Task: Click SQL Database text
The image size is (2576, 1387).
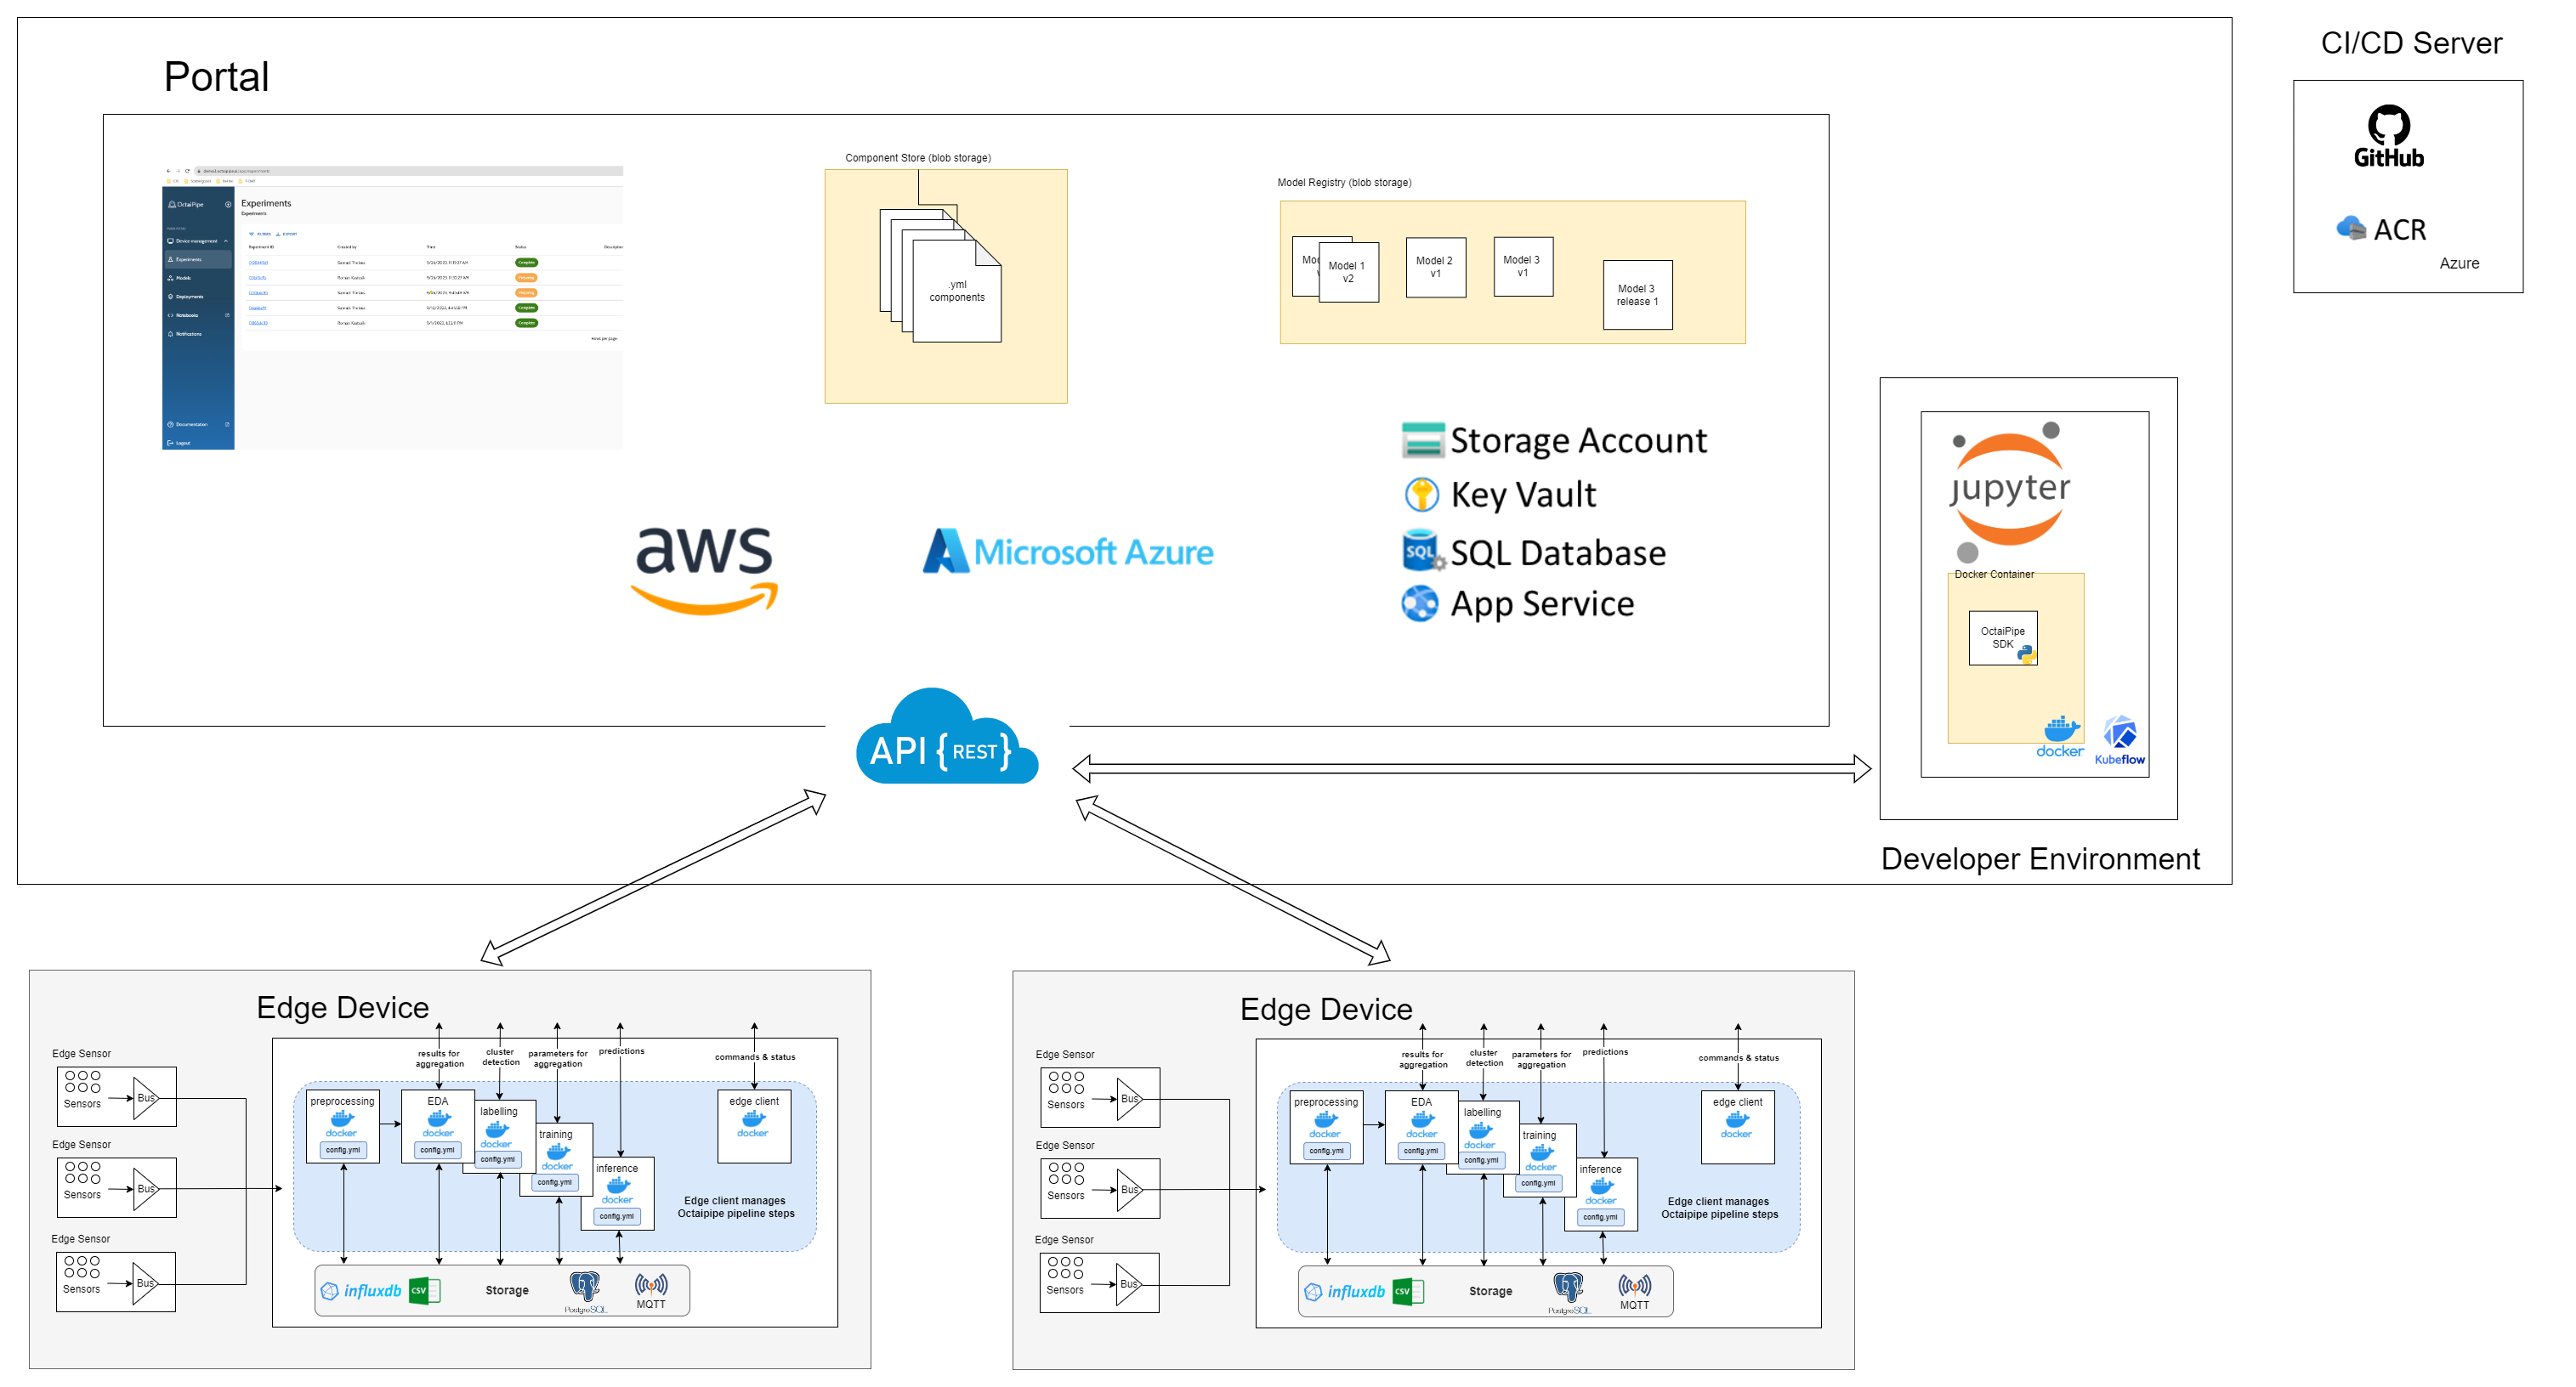Action: (1558, 553)
